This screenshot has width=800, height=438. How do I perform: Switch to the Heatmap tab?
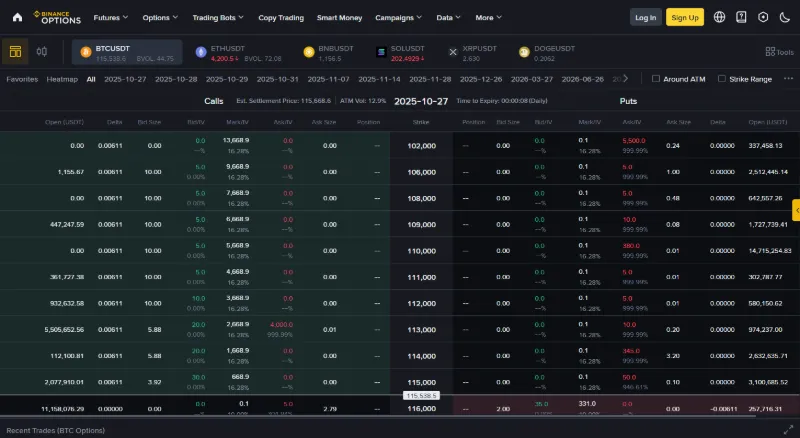click(x=62, y=79)
